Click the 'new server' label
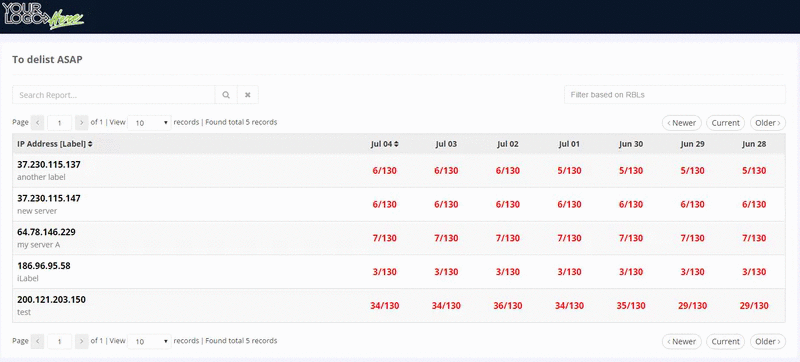 point(37,211)
